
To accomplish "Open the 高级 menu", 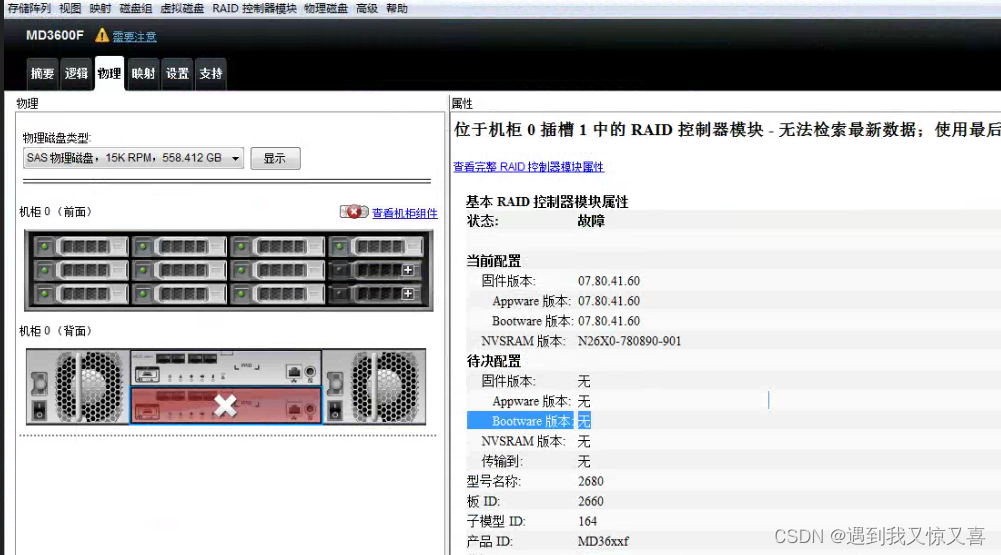I will tap(367, 8).
